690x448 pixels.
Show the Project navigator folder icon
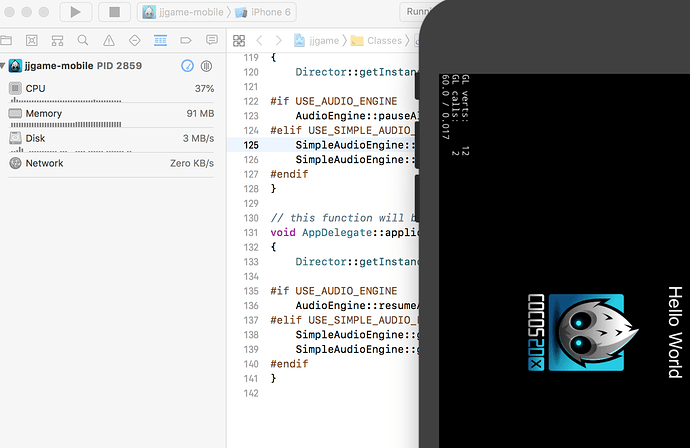point(6,40)
